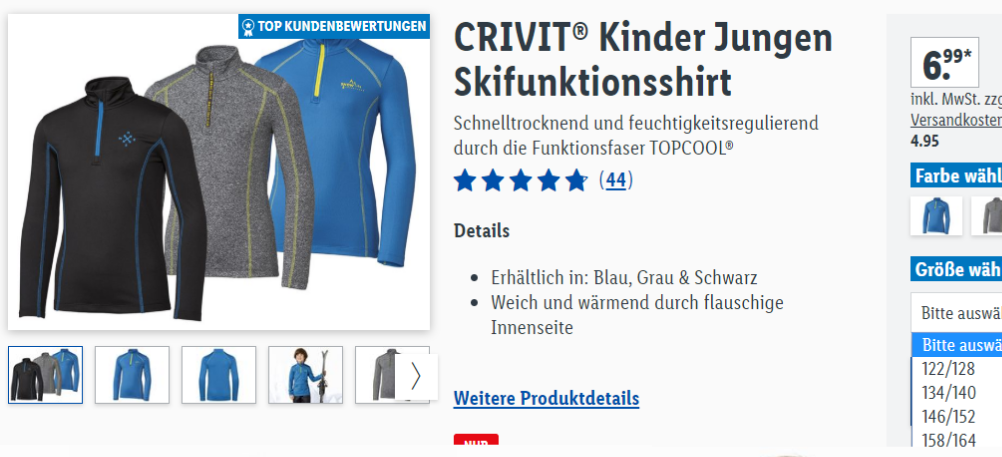1002x457 pixels.
Task: Click the main product image
Action: tap(219, 172)
